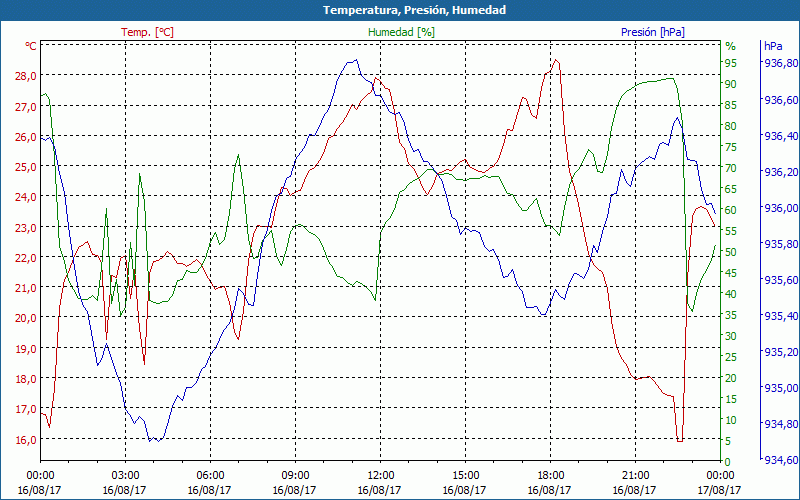Click the 09:00 time axis label
This screenshot has width=800, height=500.
(295, 476)
